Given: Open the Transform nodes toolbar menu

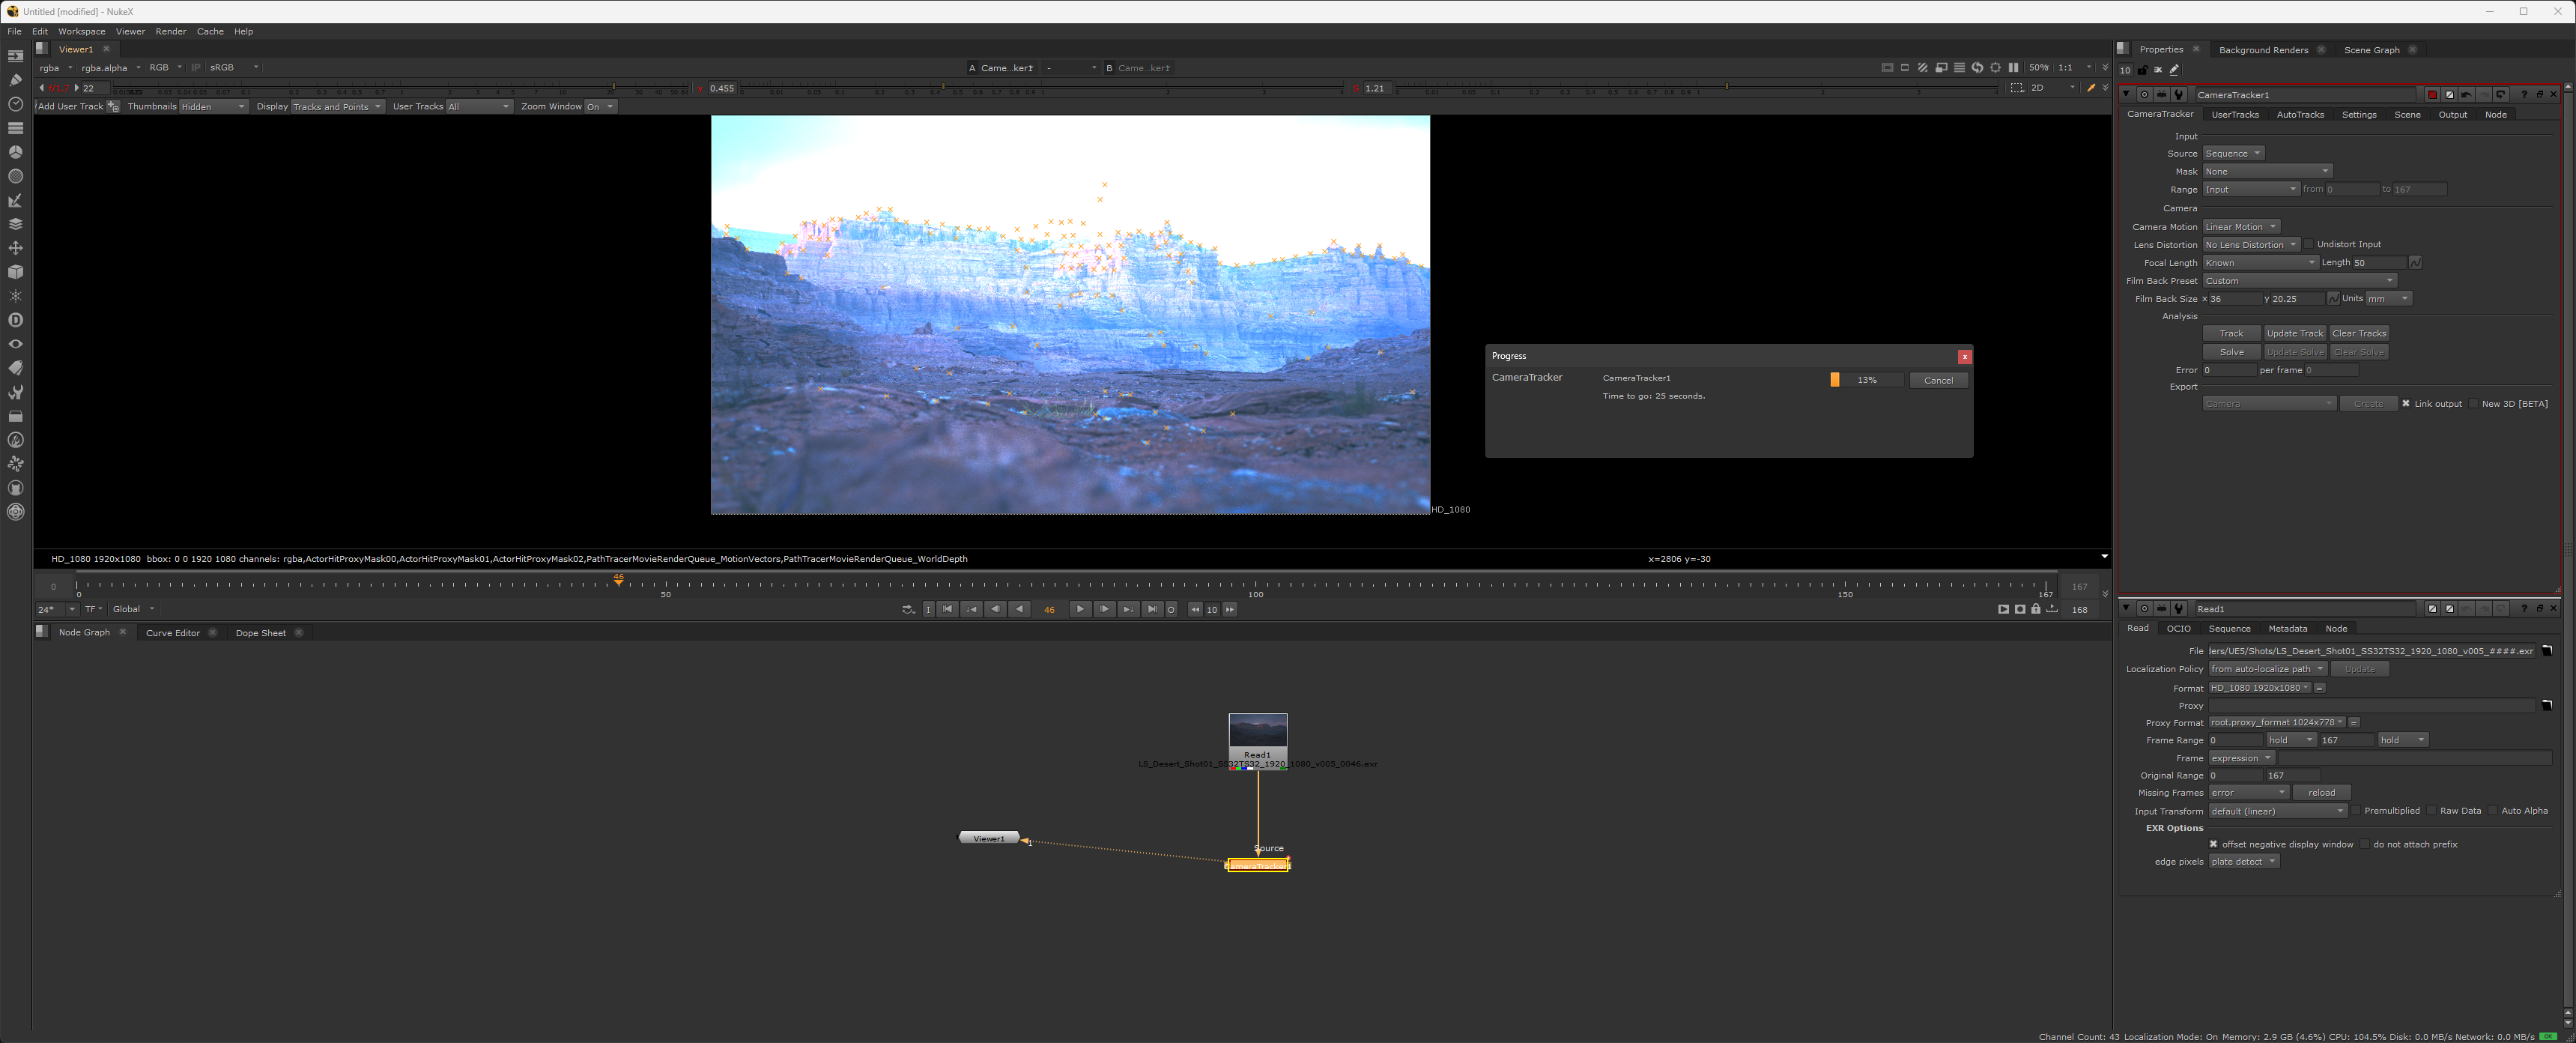Looking at the screenshot, I should 15,248.
